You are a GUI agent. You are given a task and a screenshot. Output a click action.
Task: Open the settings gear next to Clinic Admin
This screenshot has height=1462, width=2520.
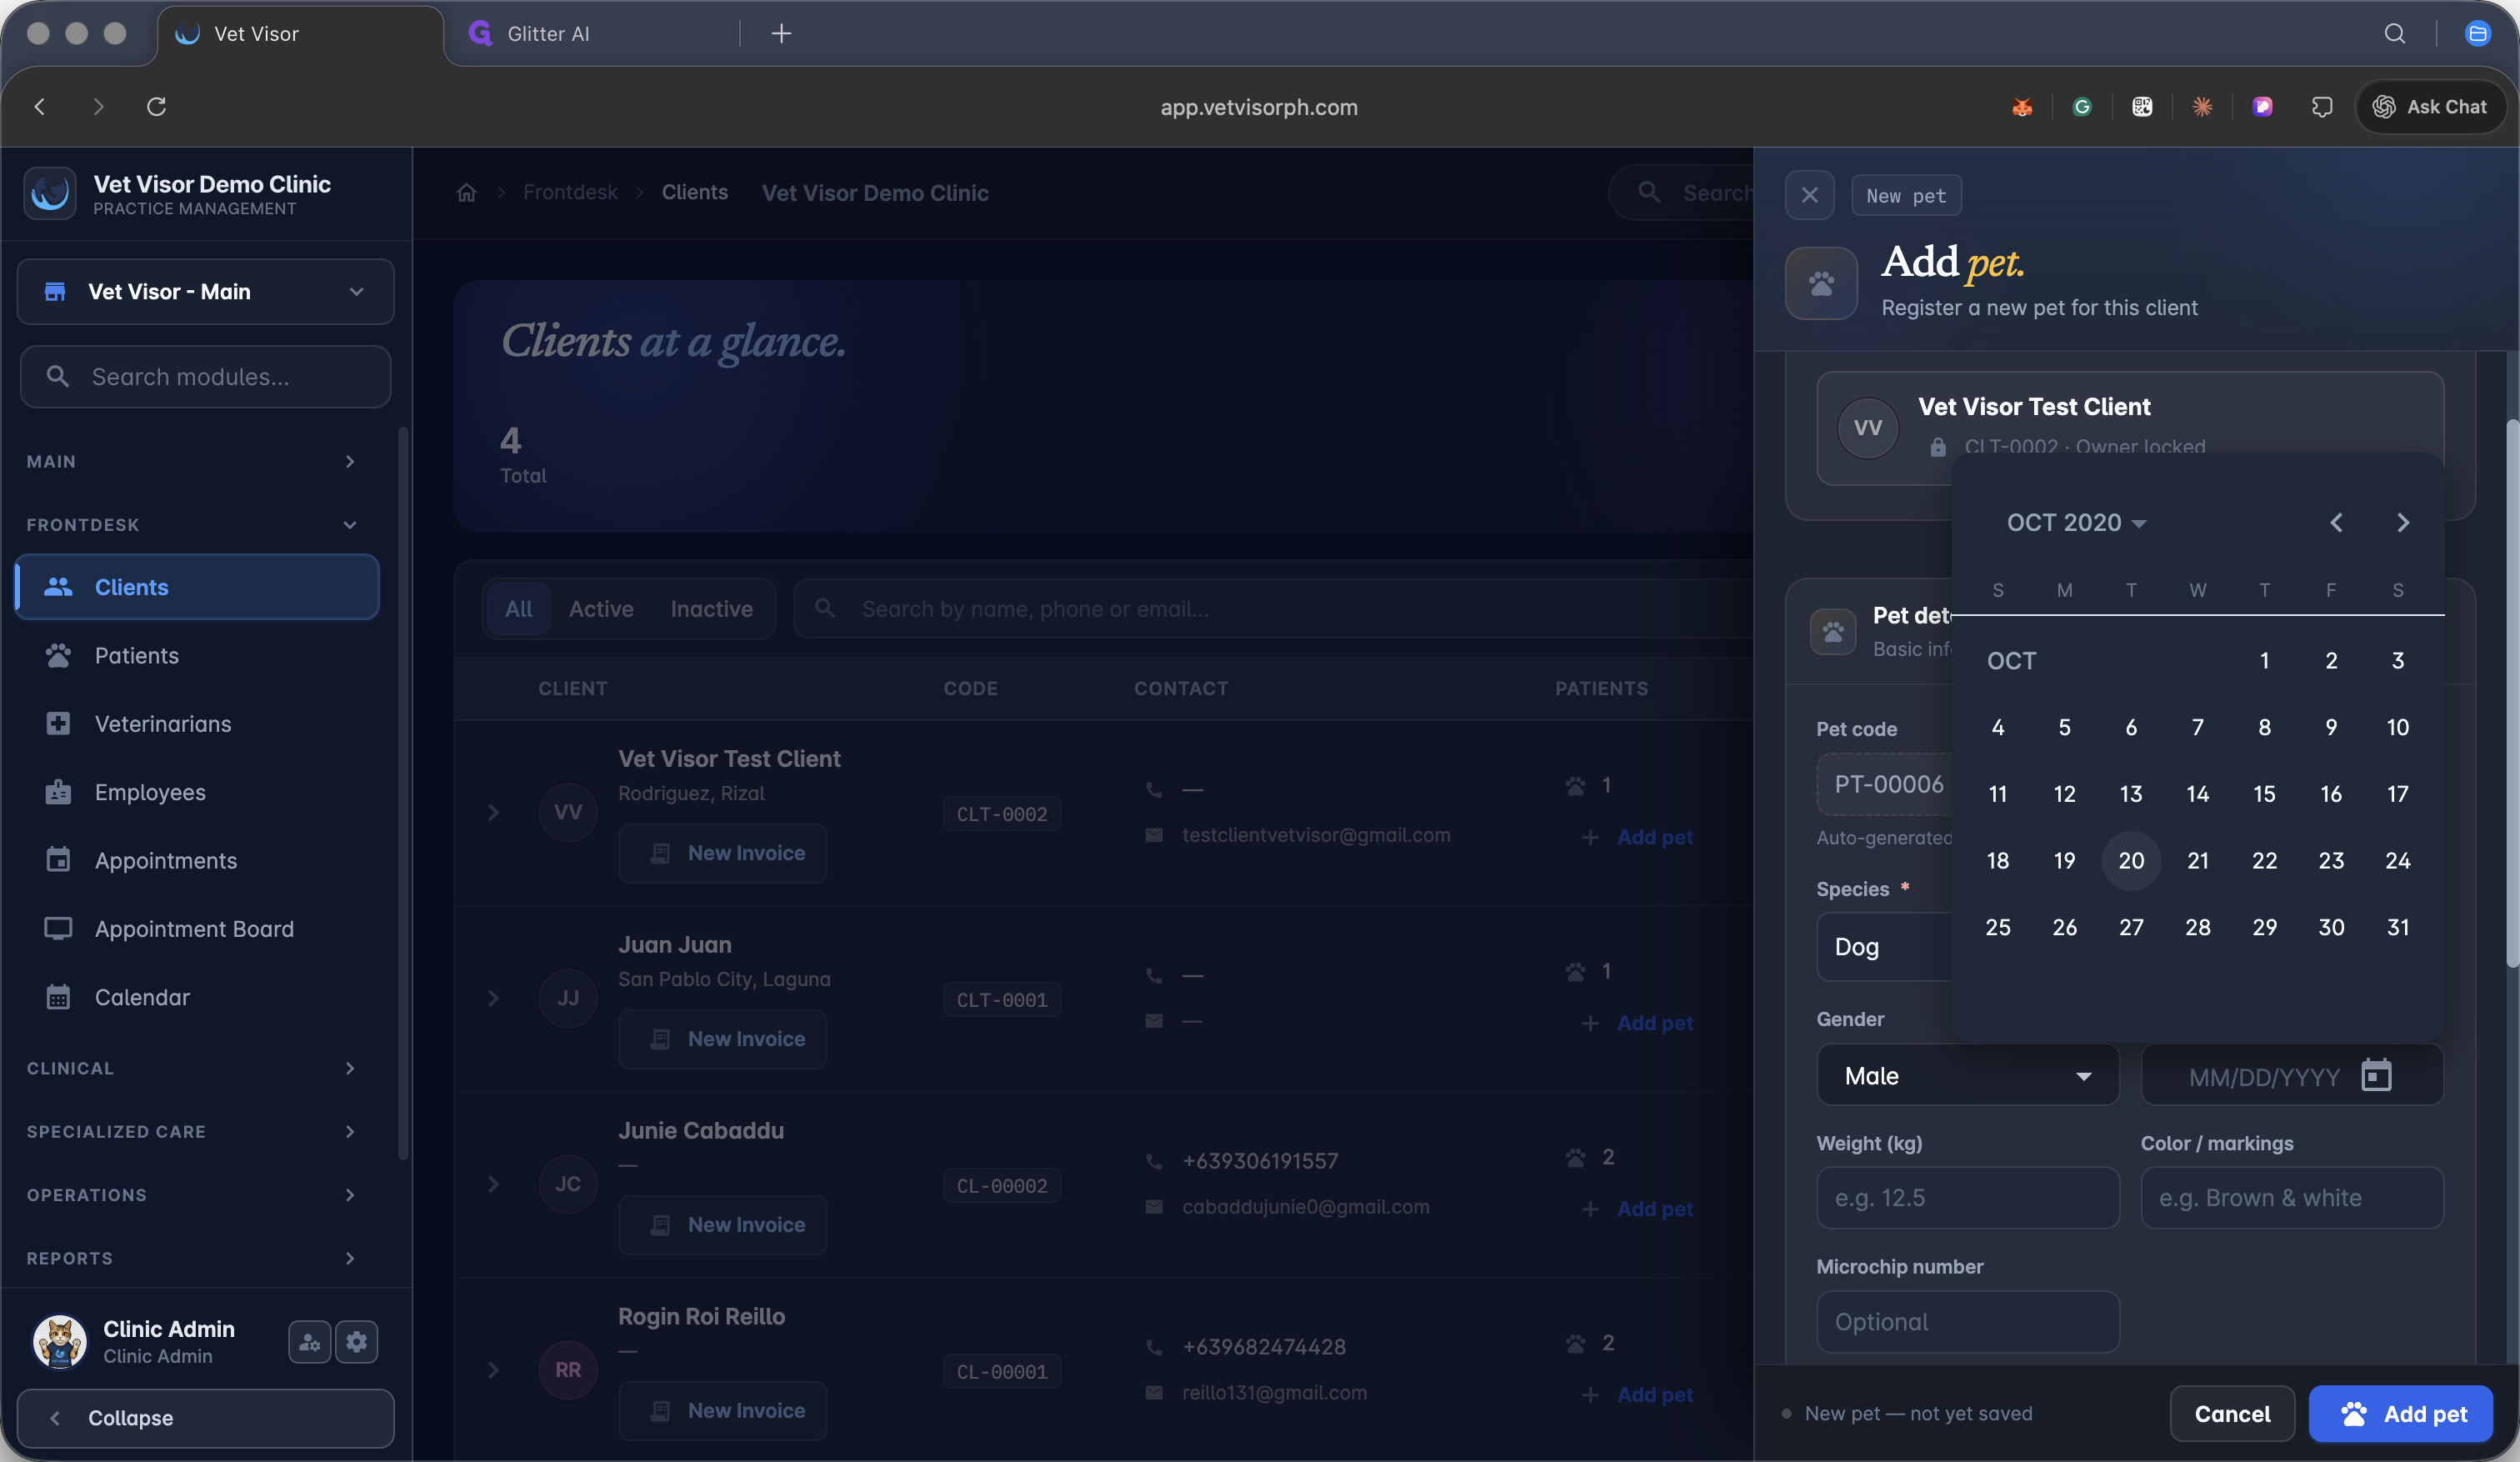pos(357,1342)
